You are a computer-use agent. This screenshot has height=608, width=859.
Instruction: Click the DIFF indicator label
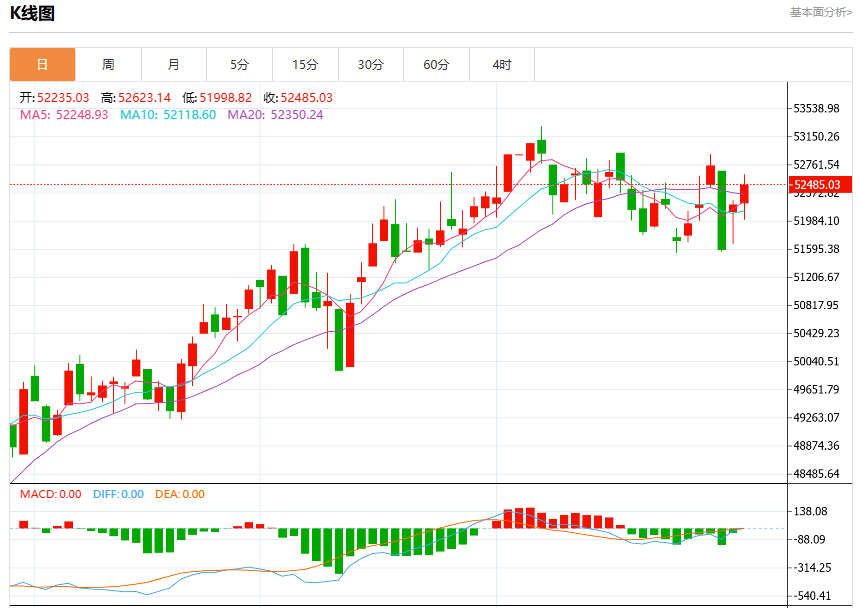(x=118, y=494)
